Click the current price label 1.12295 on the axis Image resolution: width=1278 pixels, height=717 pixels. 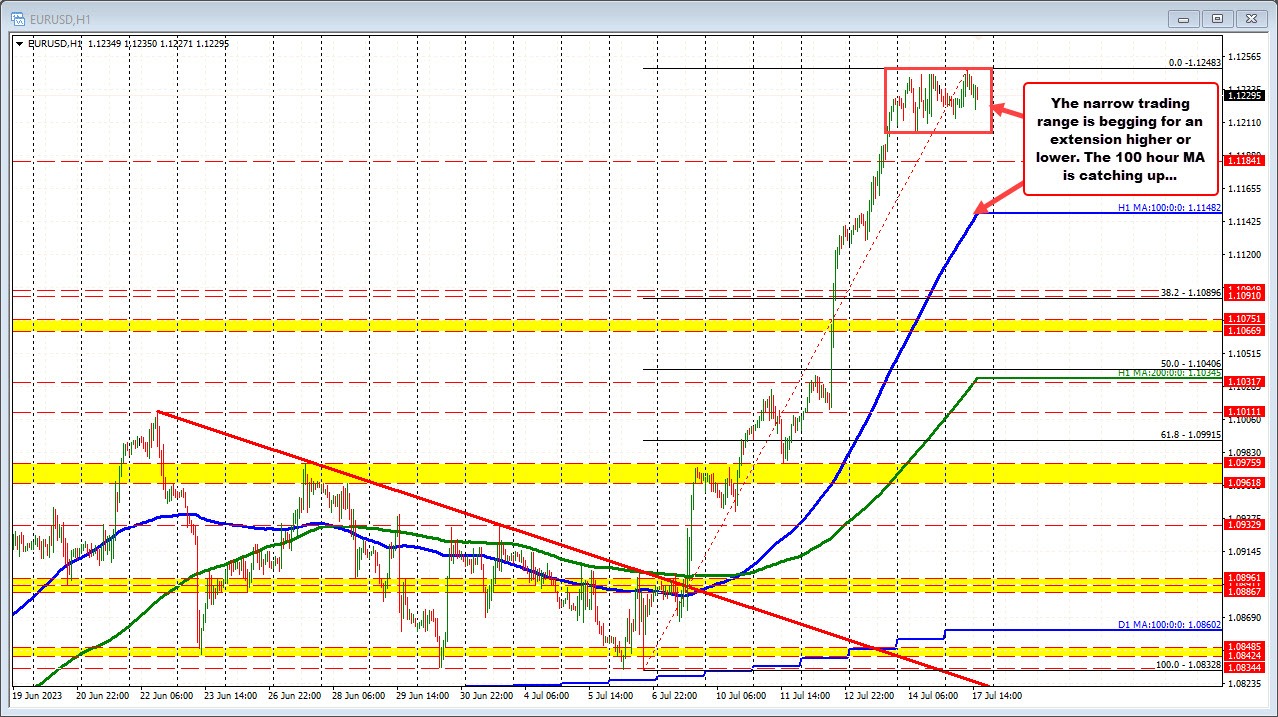click(1243, 95)
